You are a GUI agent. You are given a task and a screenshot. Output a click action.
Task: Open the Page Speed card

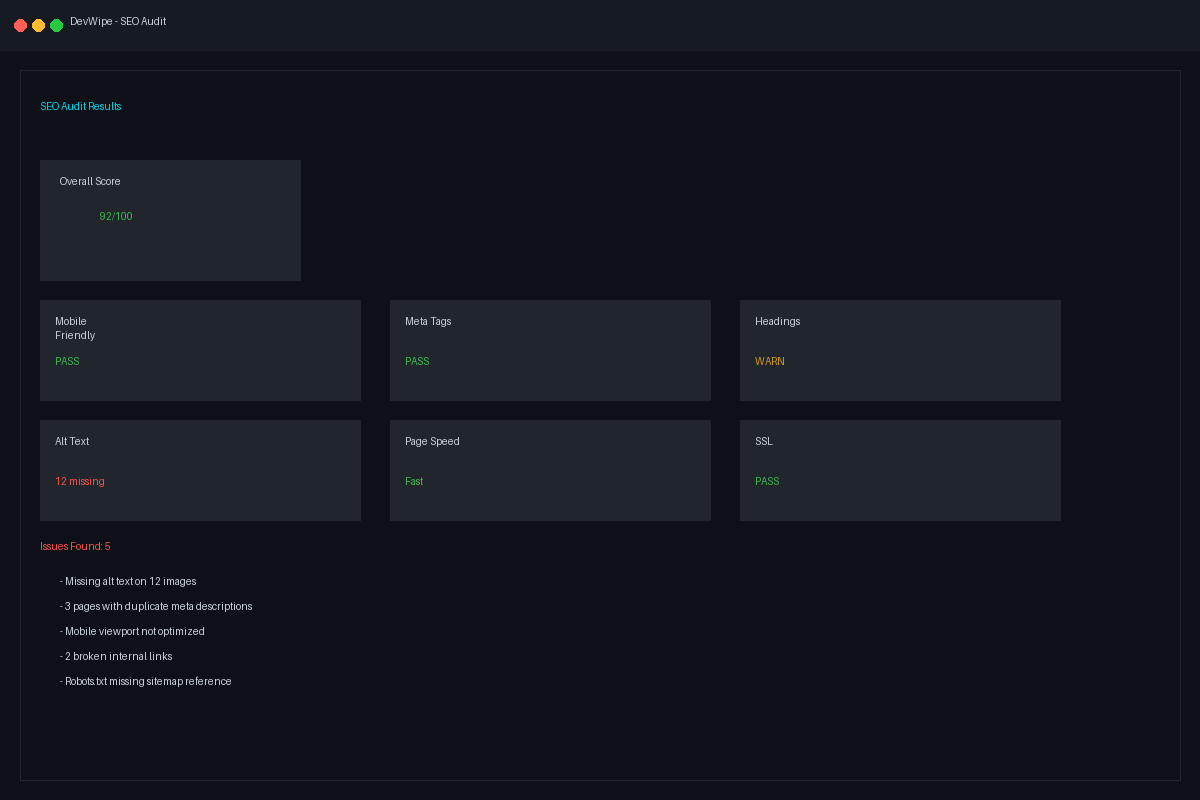point(550,470)
